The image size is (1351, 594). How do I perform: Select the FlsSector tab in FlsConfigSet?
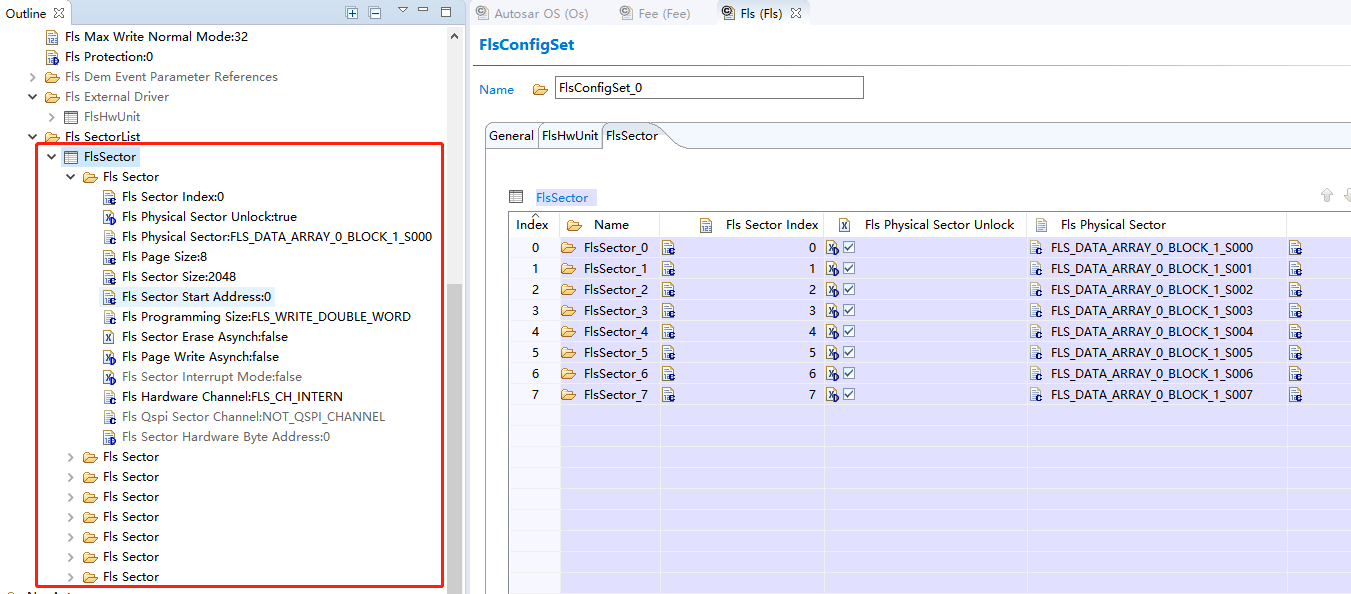[x=632, y=136]
